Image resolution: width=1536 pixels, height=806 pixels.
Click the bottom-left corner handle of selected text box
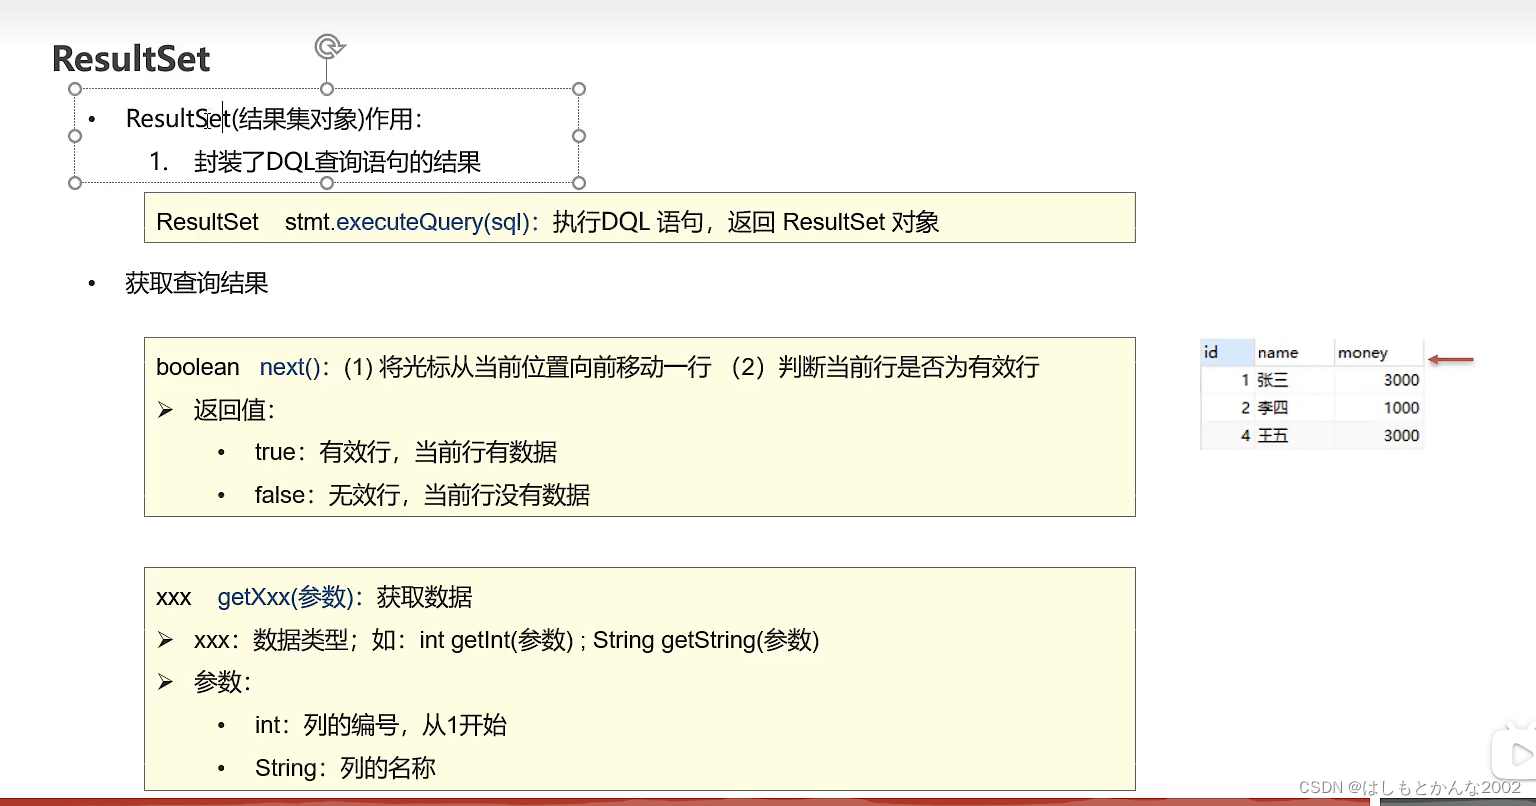tap(75, 182)
